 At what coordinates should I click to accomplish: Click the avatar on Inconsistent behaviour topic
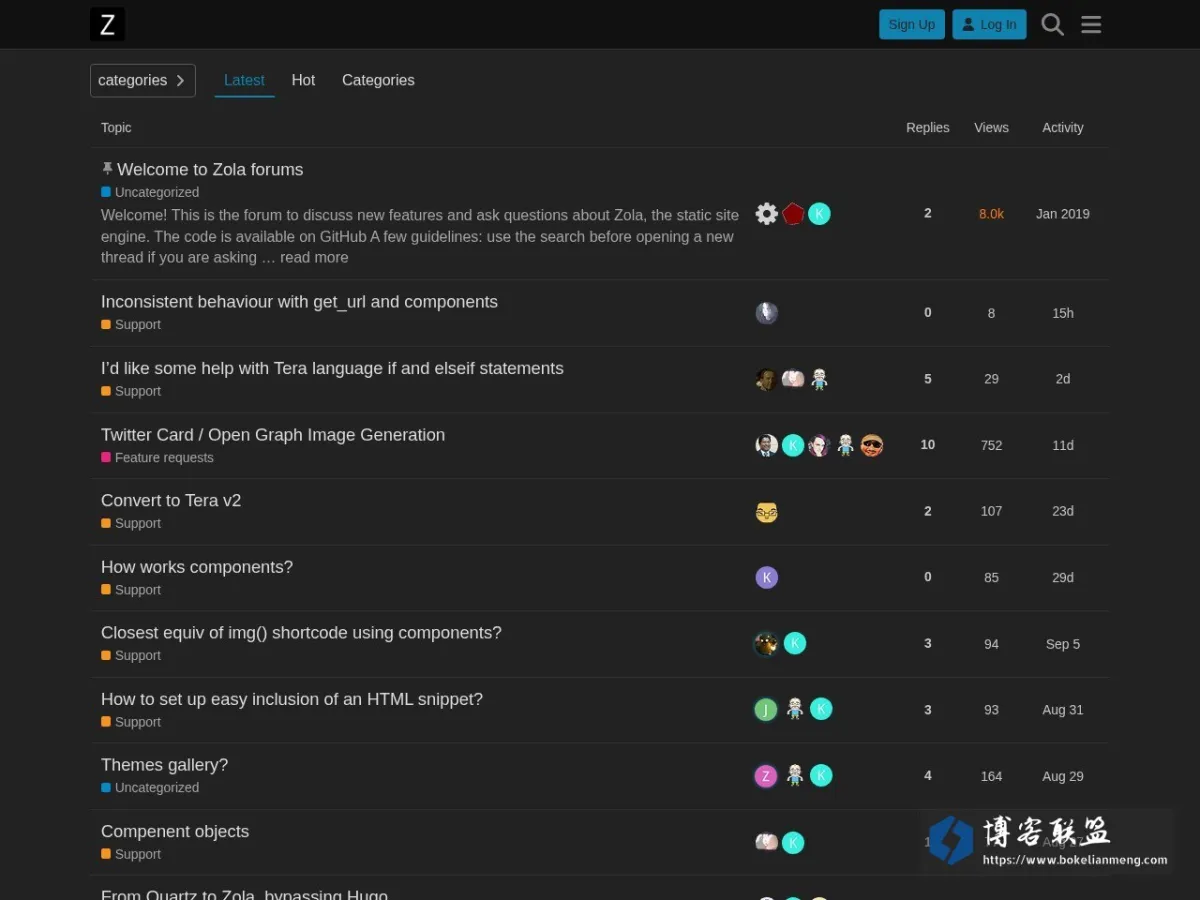tap(767, 313)
